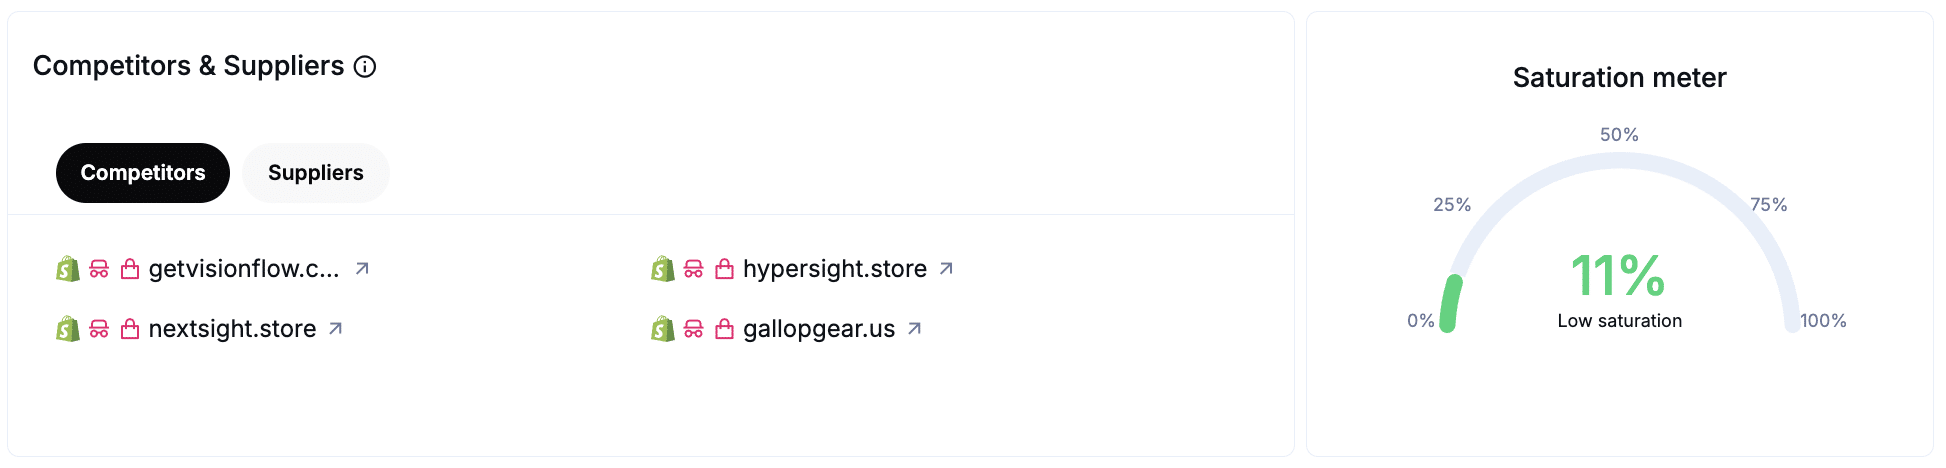Visit nextsight.store competitor link

click(232, 329)
